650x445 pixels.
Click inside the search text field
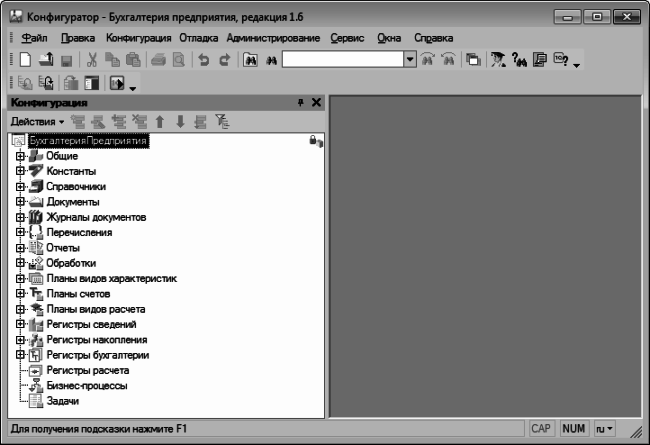tap(343, 60)
